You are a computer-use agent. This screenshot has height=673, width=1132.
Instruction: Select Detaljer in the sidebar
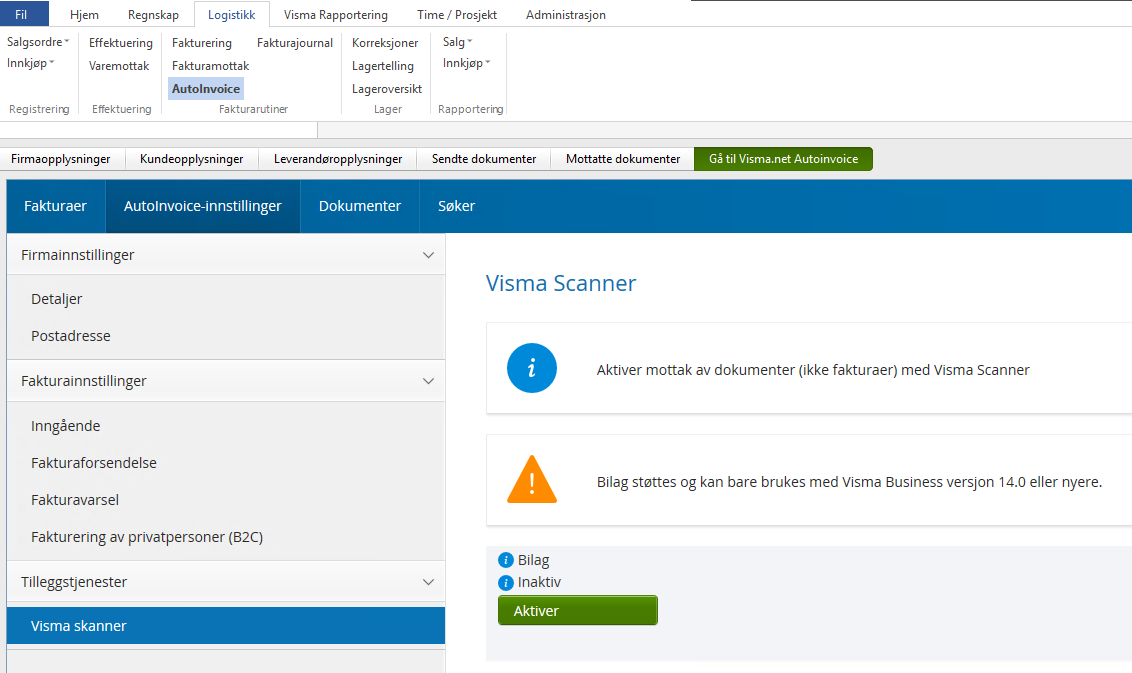tap(56, 299)
